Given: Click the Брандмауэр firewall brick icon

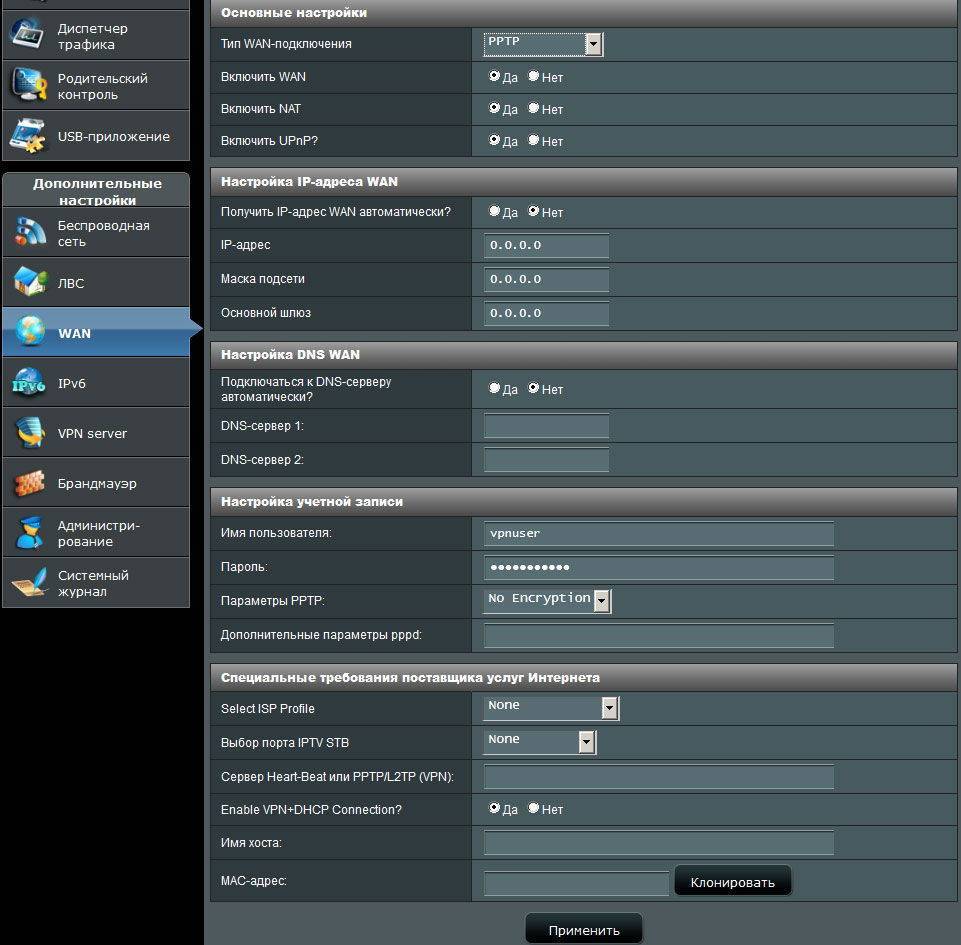Looking at the screenshot, I should (x=29, y=483).
